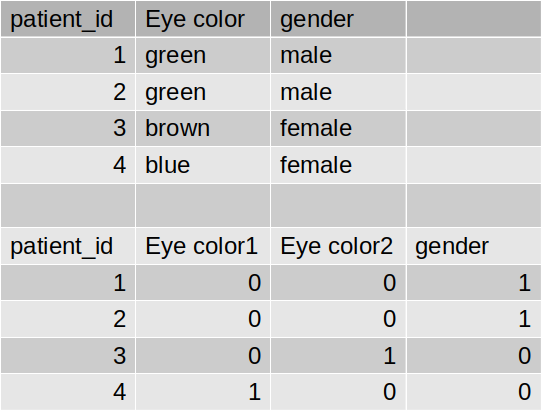Select the male cell for patient 2

(338, 92)
